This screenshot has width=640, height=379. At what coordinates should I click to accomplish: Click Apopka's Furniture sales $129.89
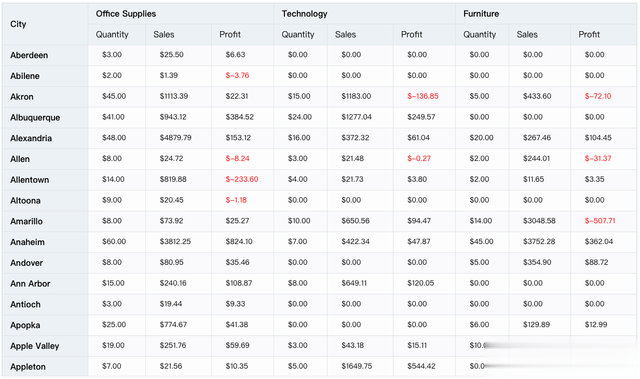coord(536,324)
